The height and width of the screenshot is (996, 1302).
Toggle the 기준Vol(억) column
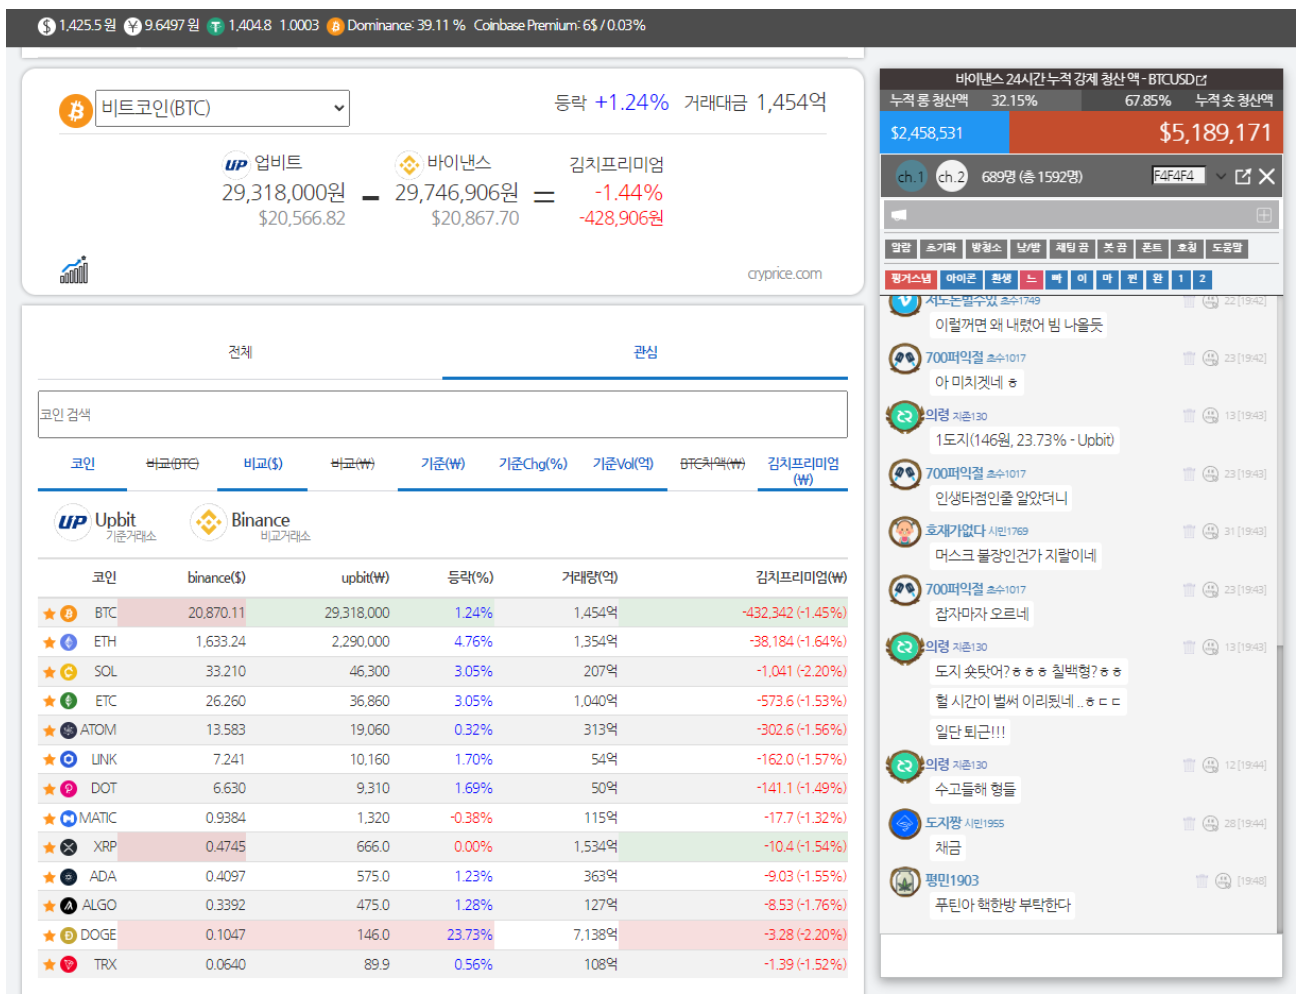point(623,464)
